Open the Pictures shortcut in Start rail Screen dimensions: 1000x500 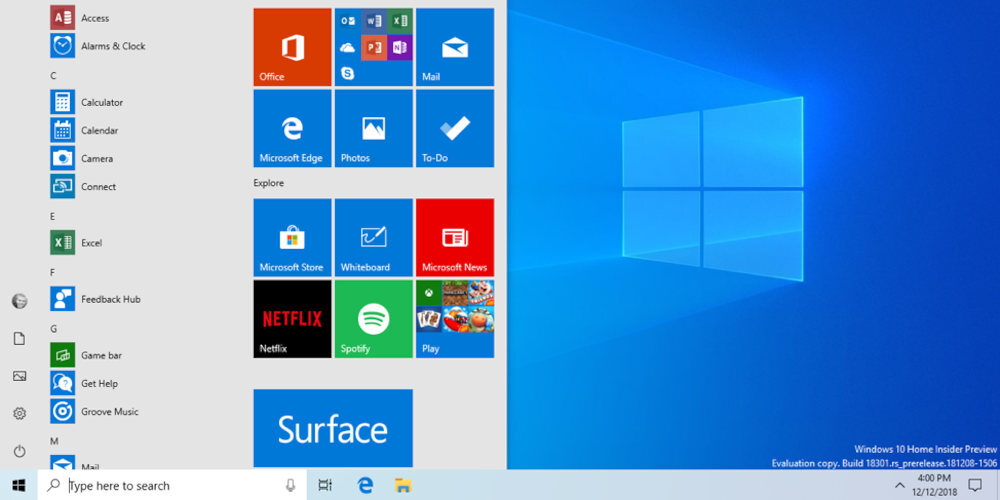coord(20,376)
